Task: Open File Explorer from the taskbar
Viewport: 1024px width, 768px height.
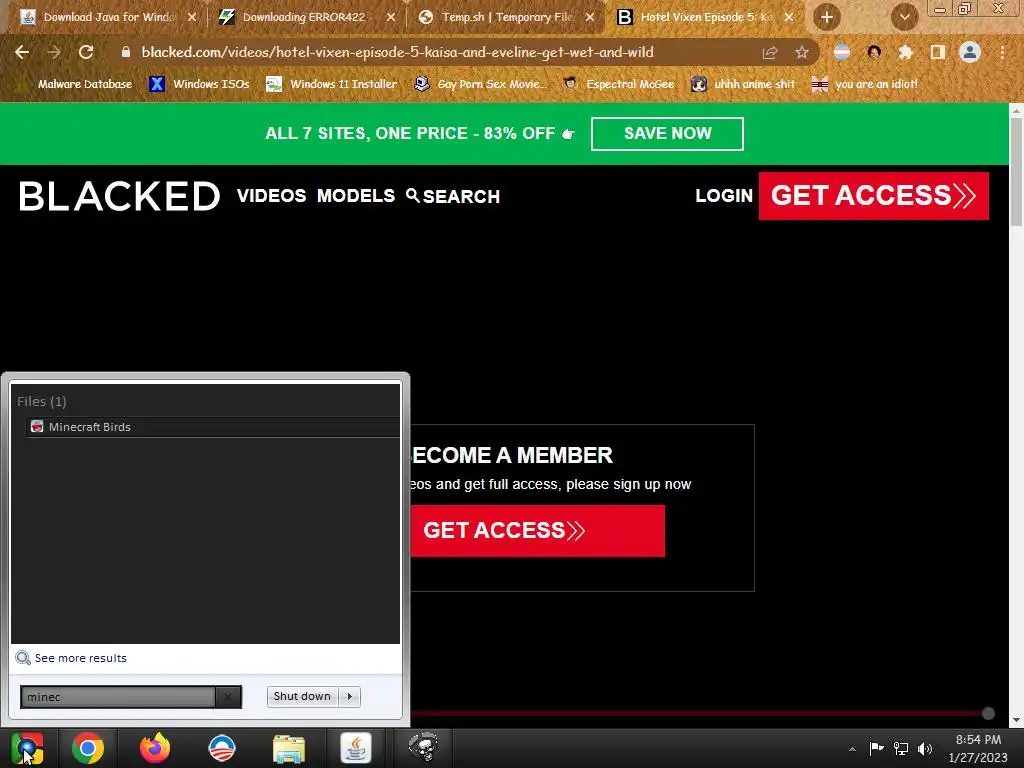Action: click(289, 748)
